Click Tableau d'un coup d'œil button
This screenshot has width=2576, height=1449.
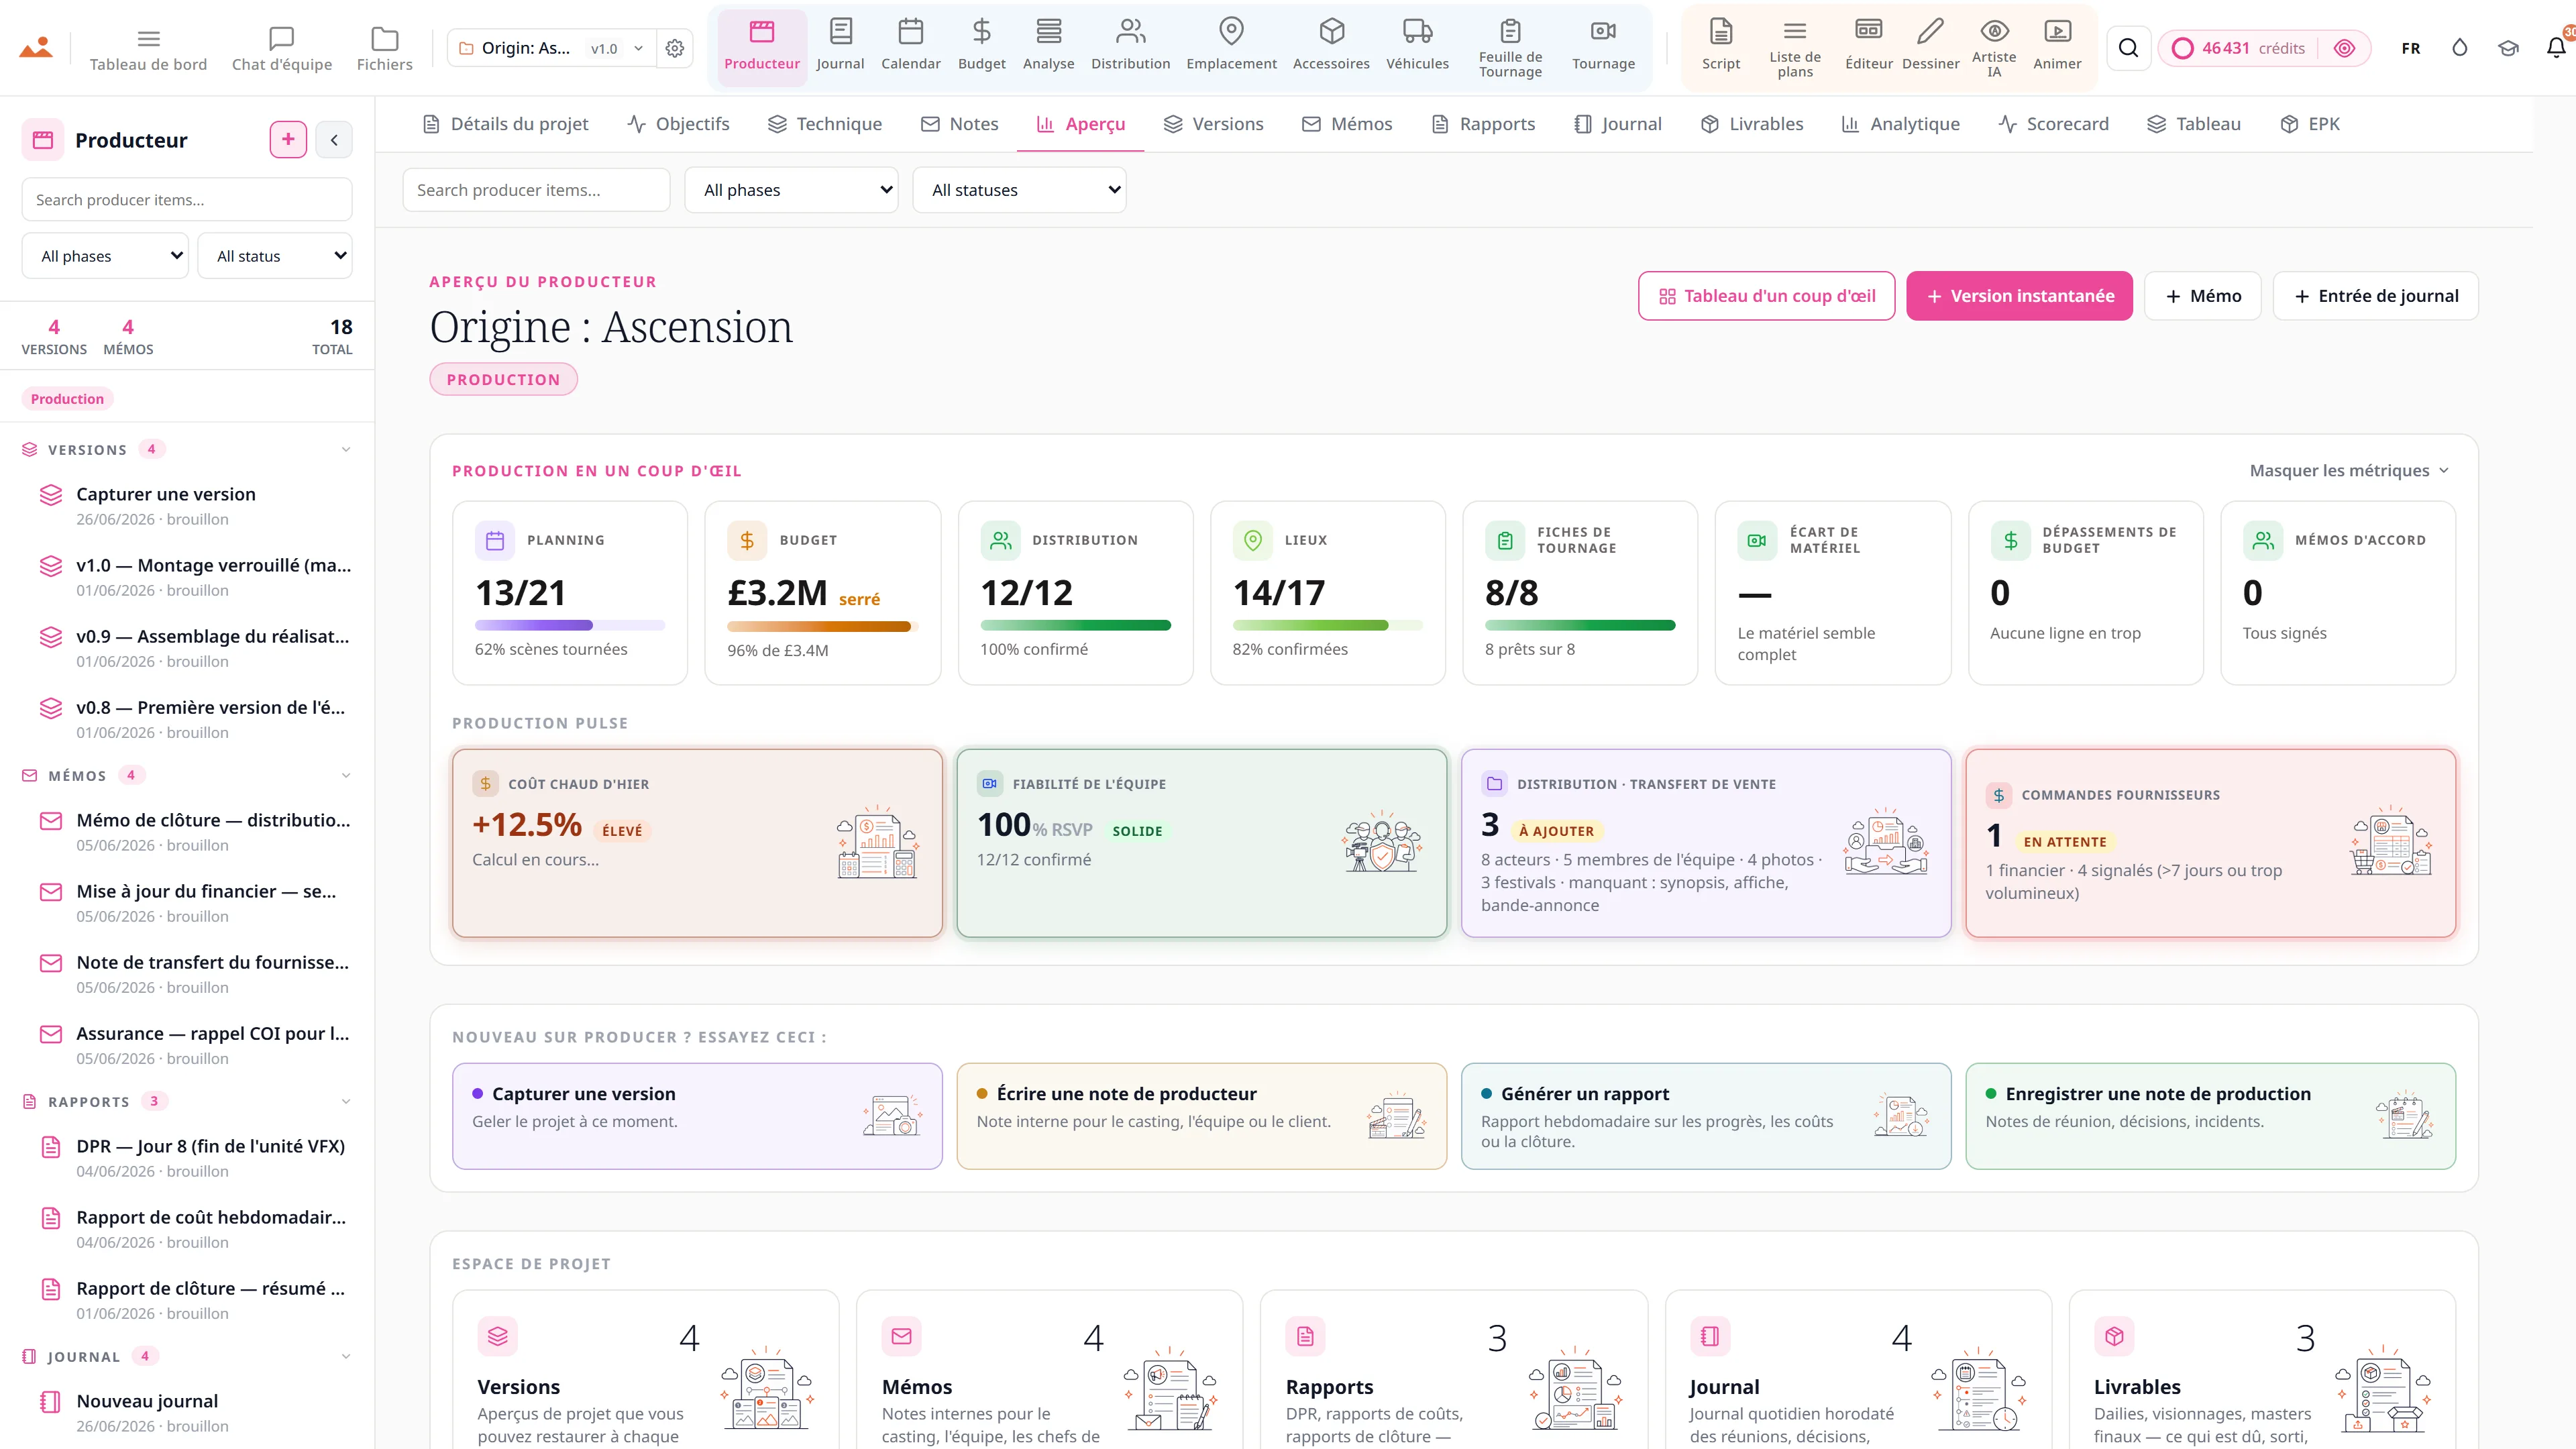[x=1766, y=296]
